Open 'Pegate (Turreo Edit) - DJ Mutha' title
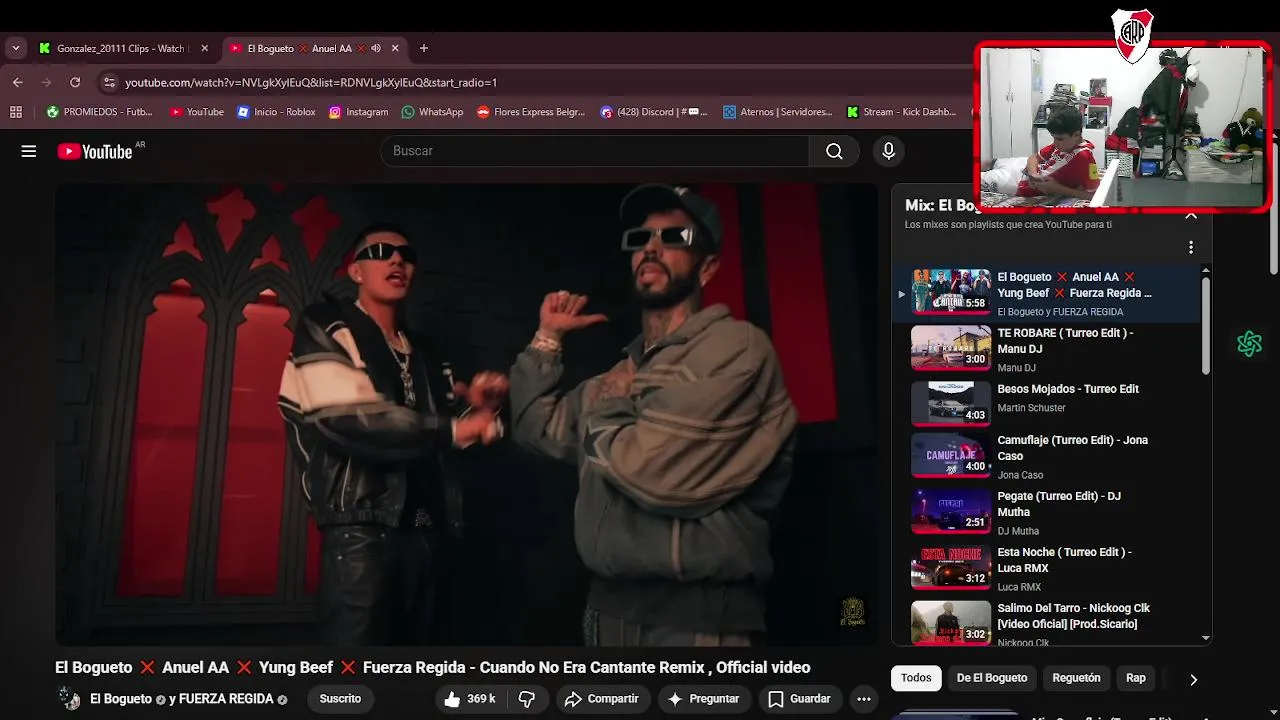Image resolution: width=1280 pixels, height=720 pixels. (1059, 504)
